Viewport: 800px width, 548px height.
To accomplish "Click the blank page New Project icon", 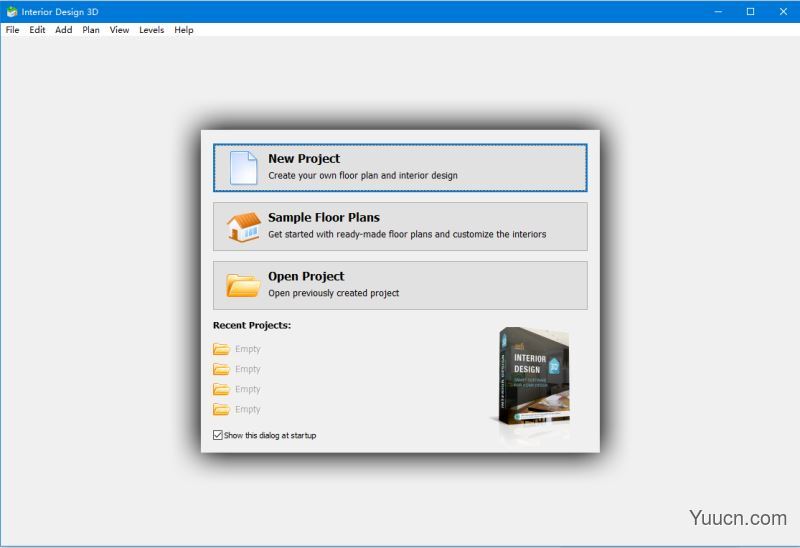I will coord(243,167).
